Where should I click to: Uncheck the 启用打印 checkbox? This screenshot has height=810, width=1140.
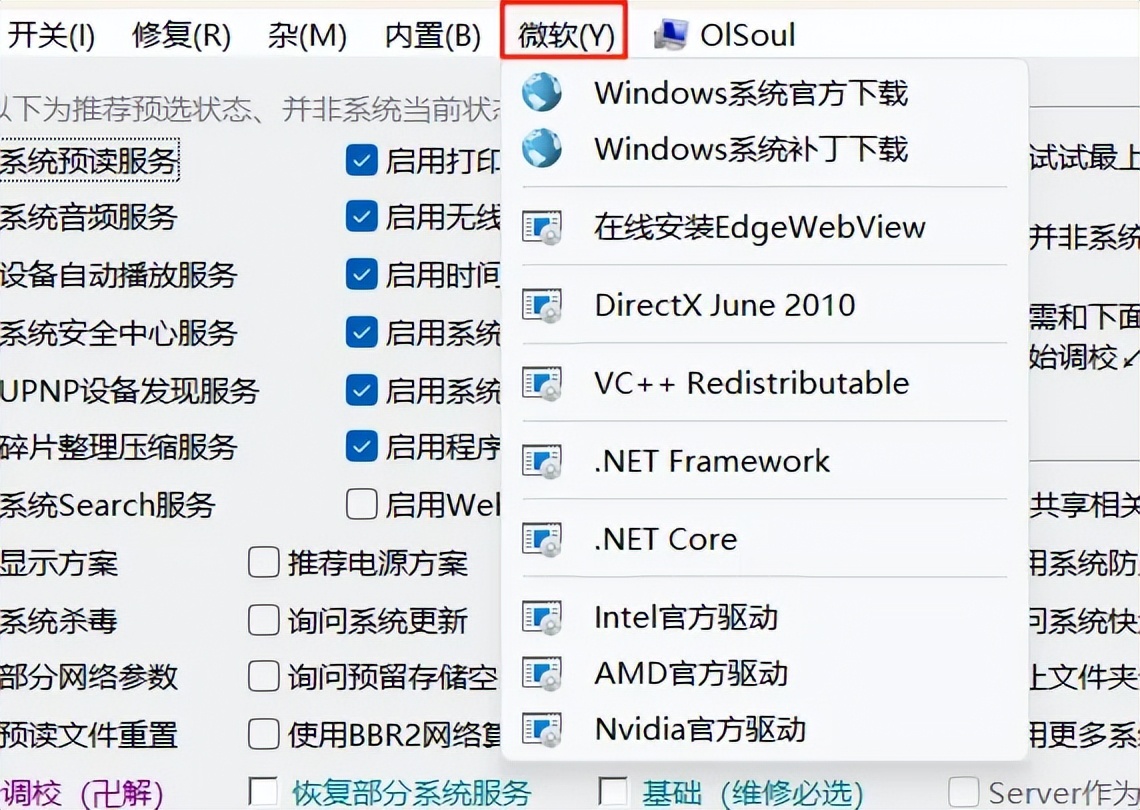point(361,160)
